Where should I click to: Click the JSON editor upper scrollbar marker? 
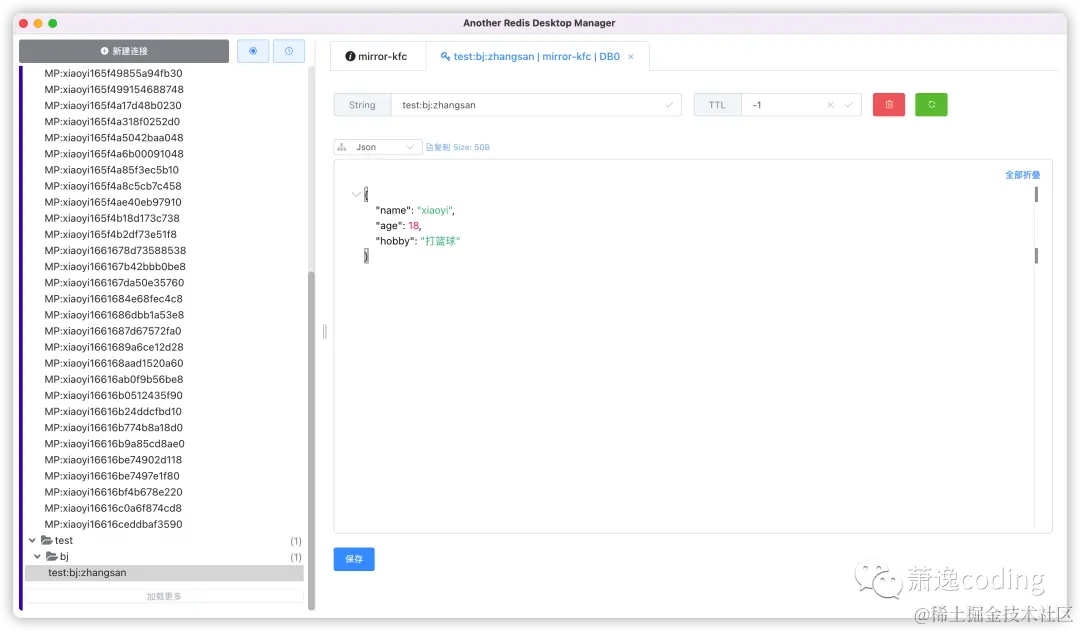click(x=1036, y=195)
